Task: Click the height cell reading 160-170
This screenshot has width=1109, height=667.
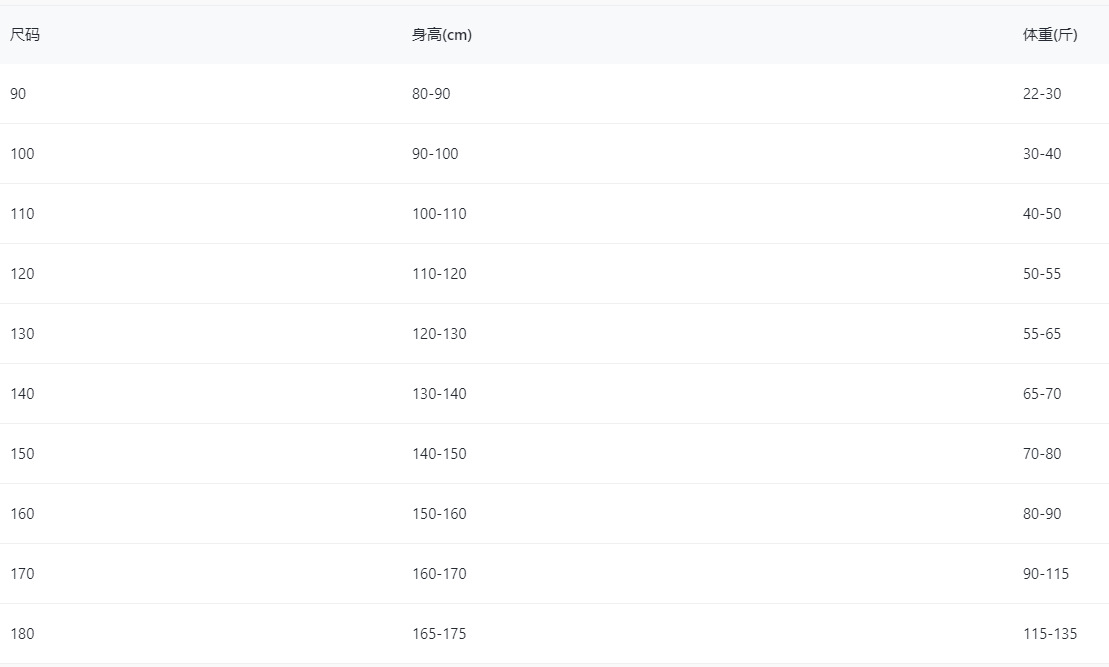Action: tap(439, 574)
